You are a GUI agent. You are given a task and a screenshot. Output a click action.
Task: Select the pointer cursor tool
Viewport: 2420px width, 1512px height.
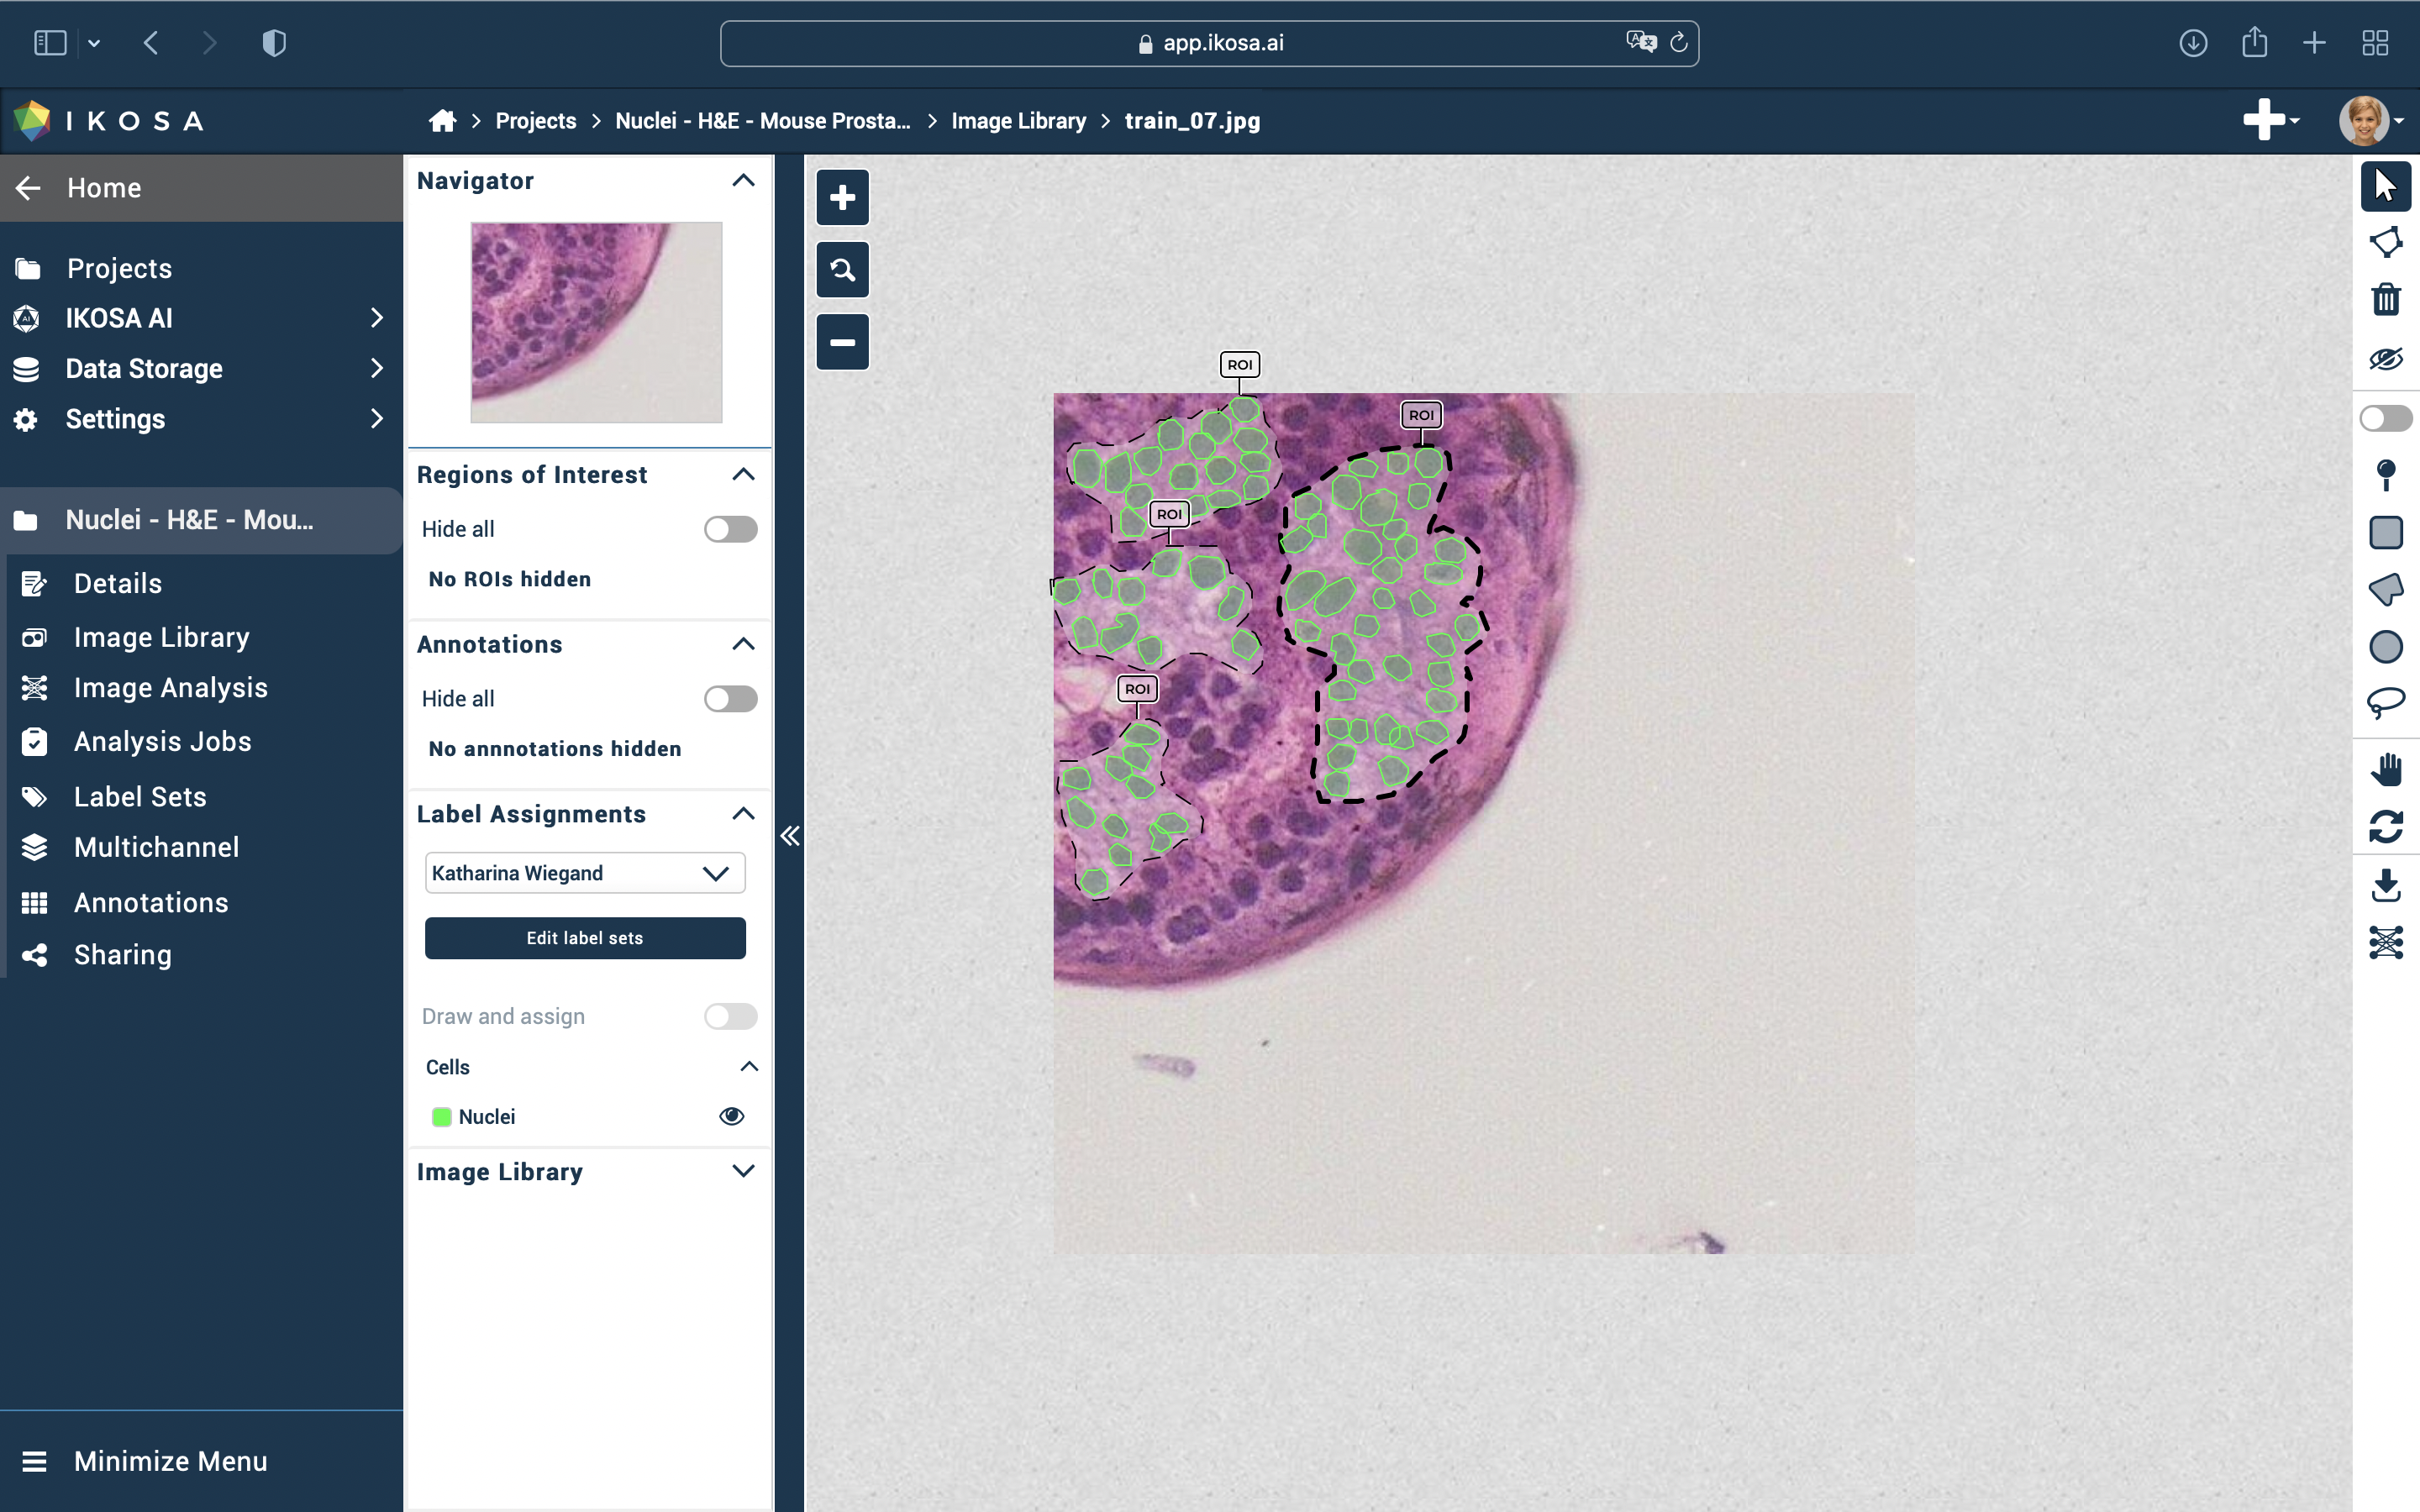point(2385,186)
